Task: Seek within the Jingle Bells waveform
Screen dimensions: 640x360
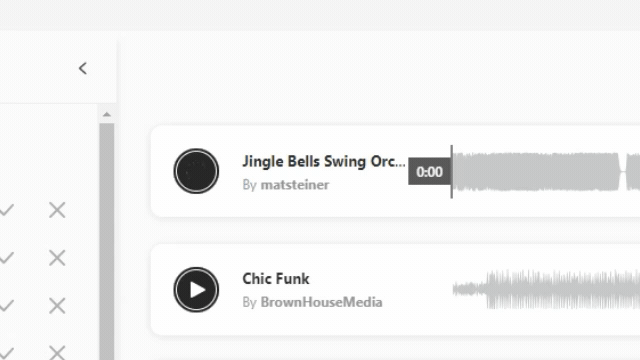Action: [546, 172]
